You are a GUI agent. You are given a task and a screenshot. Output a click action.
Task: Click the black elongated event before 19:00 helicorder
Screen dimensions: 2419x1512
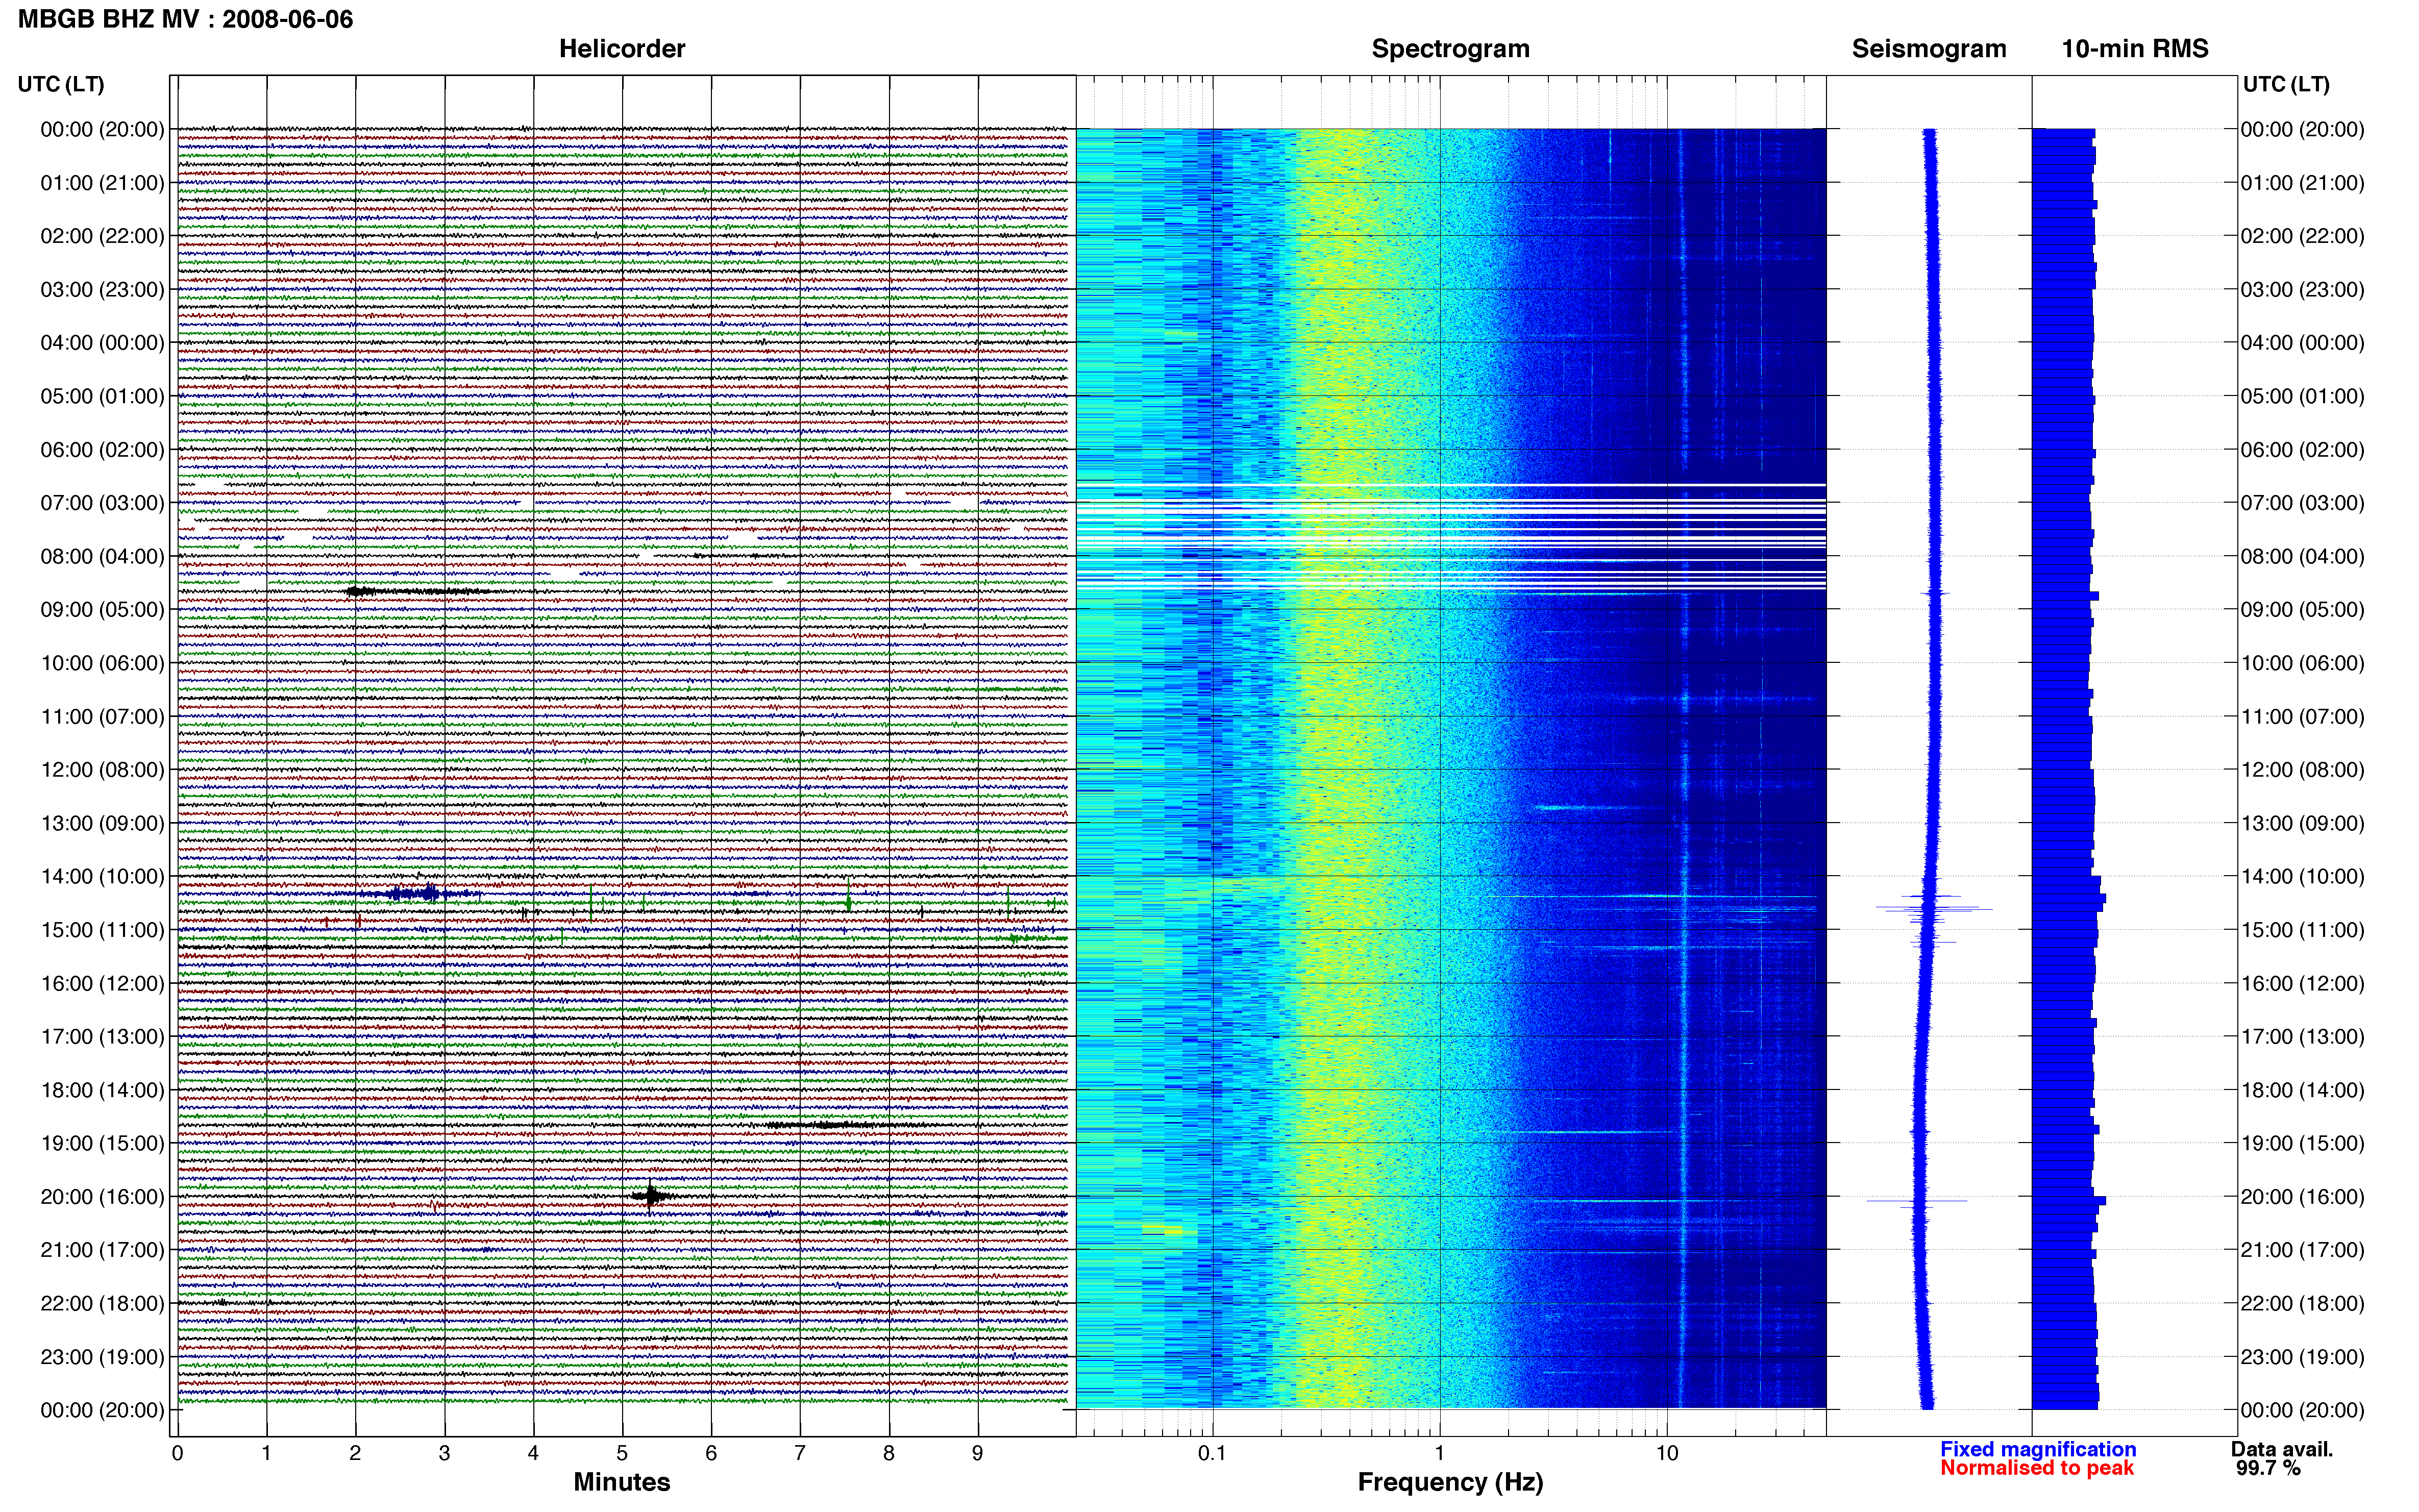(x=845, y=1125)
